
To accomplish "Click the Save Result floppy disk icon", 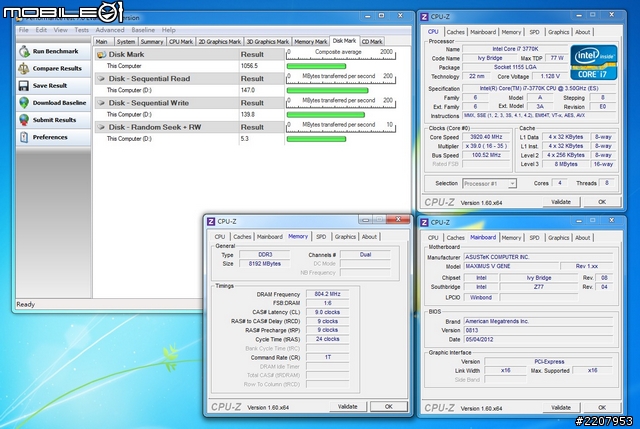I will point(24,85).
